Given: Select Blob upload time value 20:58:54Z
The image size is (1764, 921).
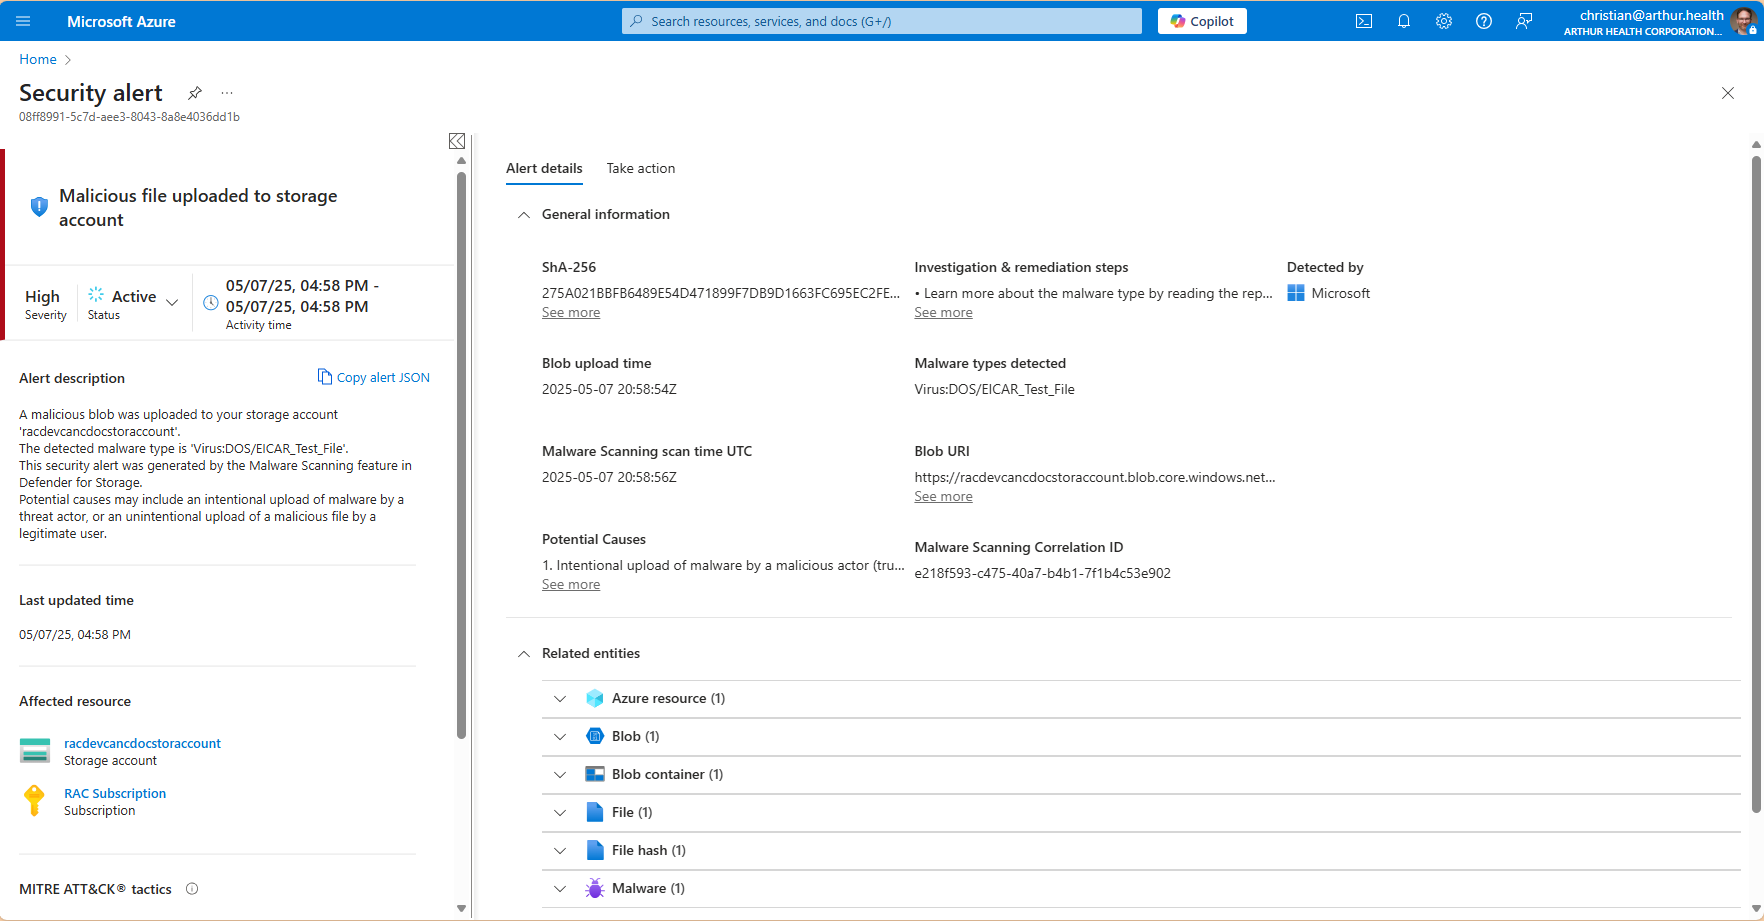Looking at the screenshot, I should (x=609, y=389).
